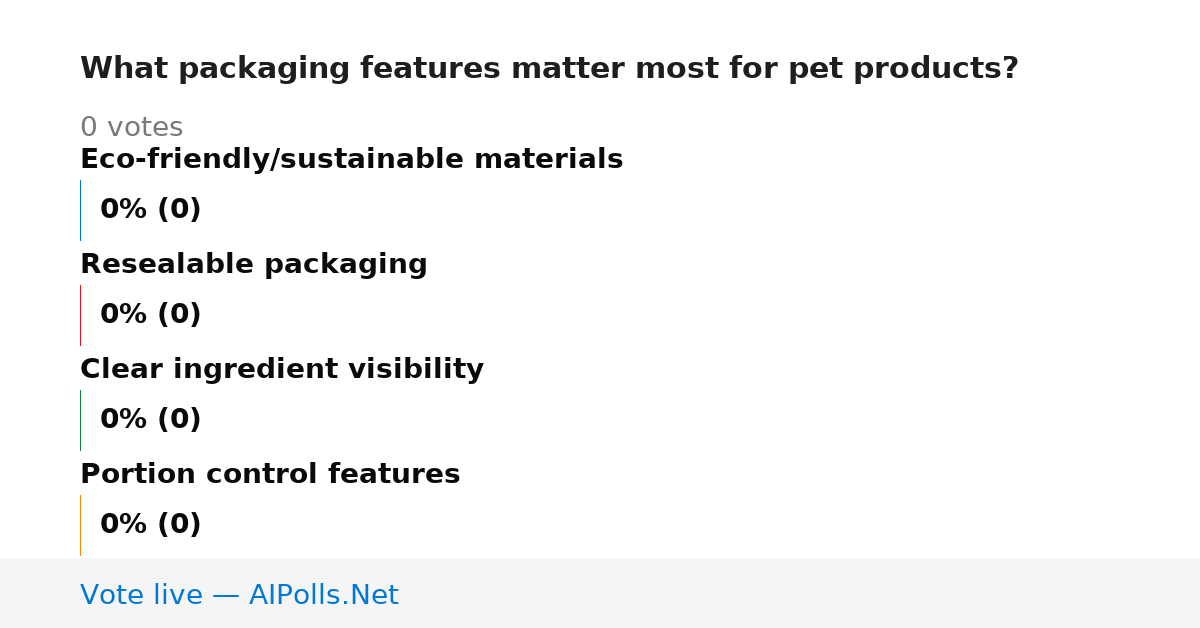Click the word AIPolls.Net in footer

[x=323, y=596]
